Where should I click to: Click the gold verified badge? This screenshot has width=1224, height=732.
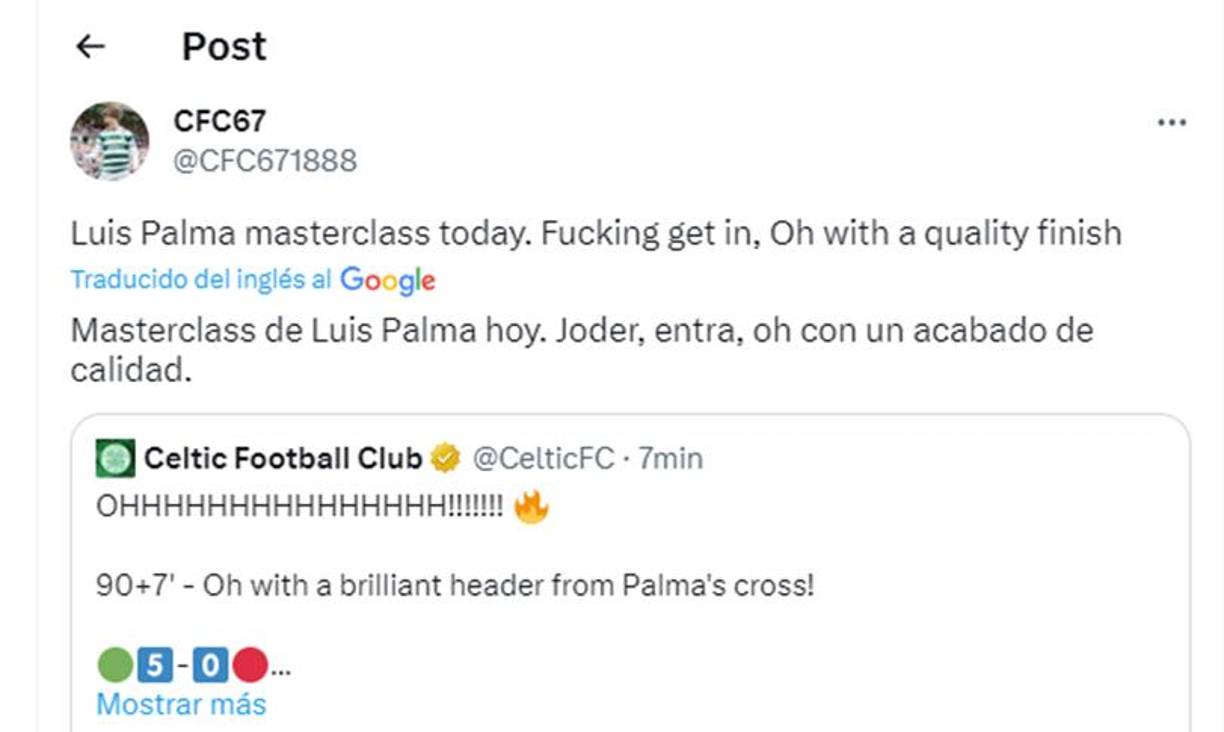coord(445,459)
